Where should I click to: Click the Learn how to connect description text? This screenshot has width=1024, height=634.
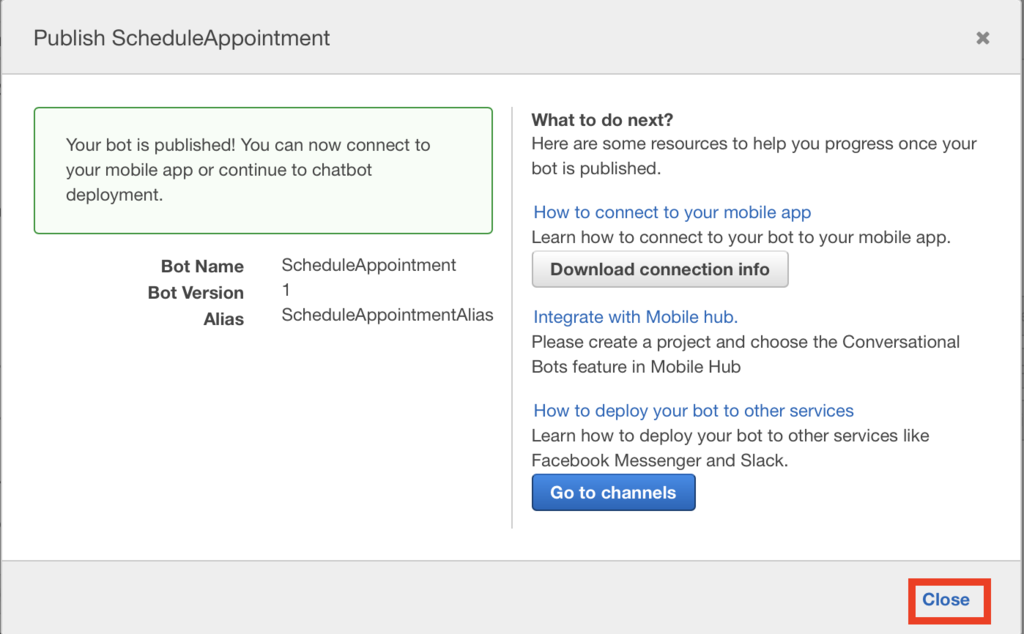pos(740,238)
